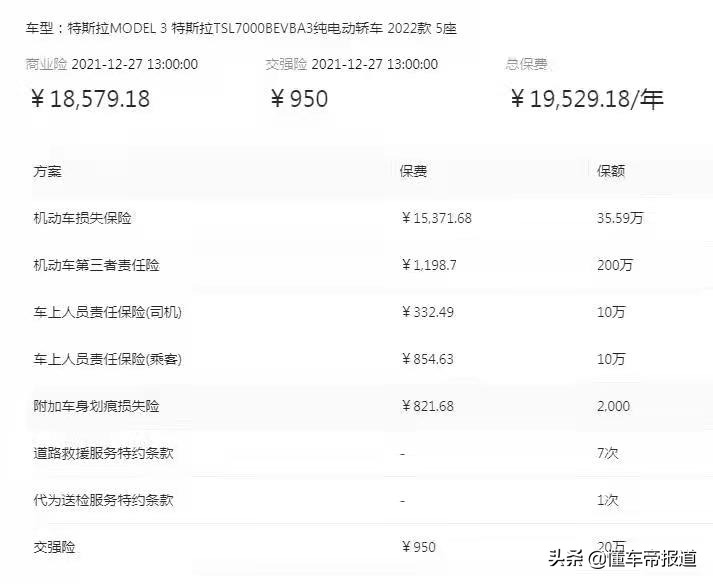Click the coverage amount 35.59万
Image resolution: width=713 pixels, height=584 pixels.
coord(620,218)
